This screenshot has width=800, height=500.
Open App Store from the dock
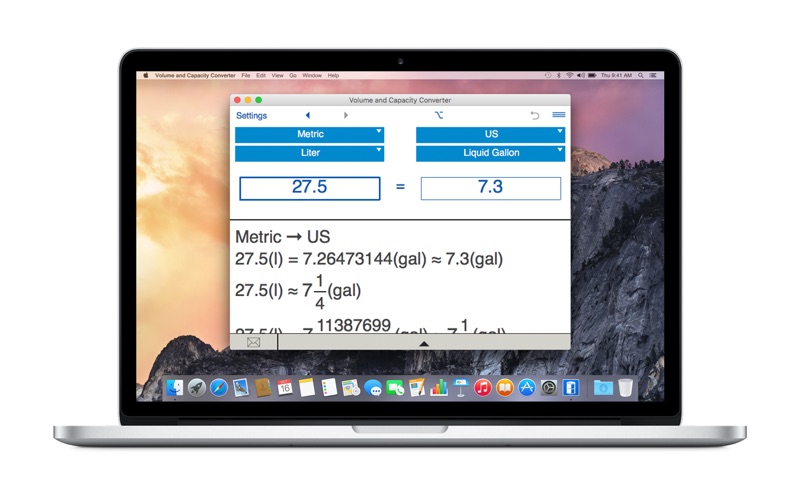pos(527,388)
